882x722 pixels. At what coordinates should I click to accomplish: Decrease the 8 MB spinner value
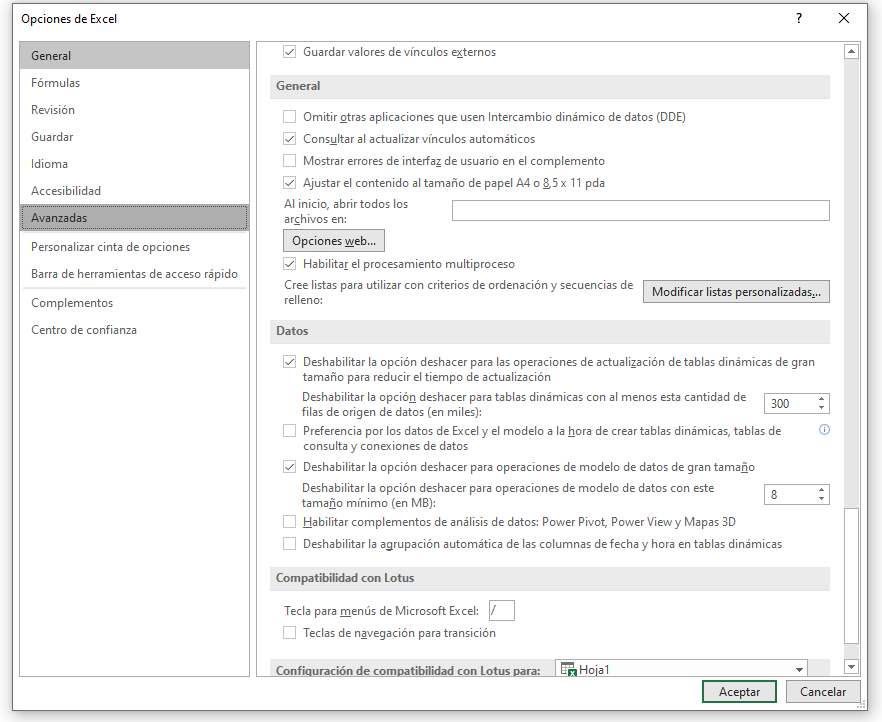821,499
